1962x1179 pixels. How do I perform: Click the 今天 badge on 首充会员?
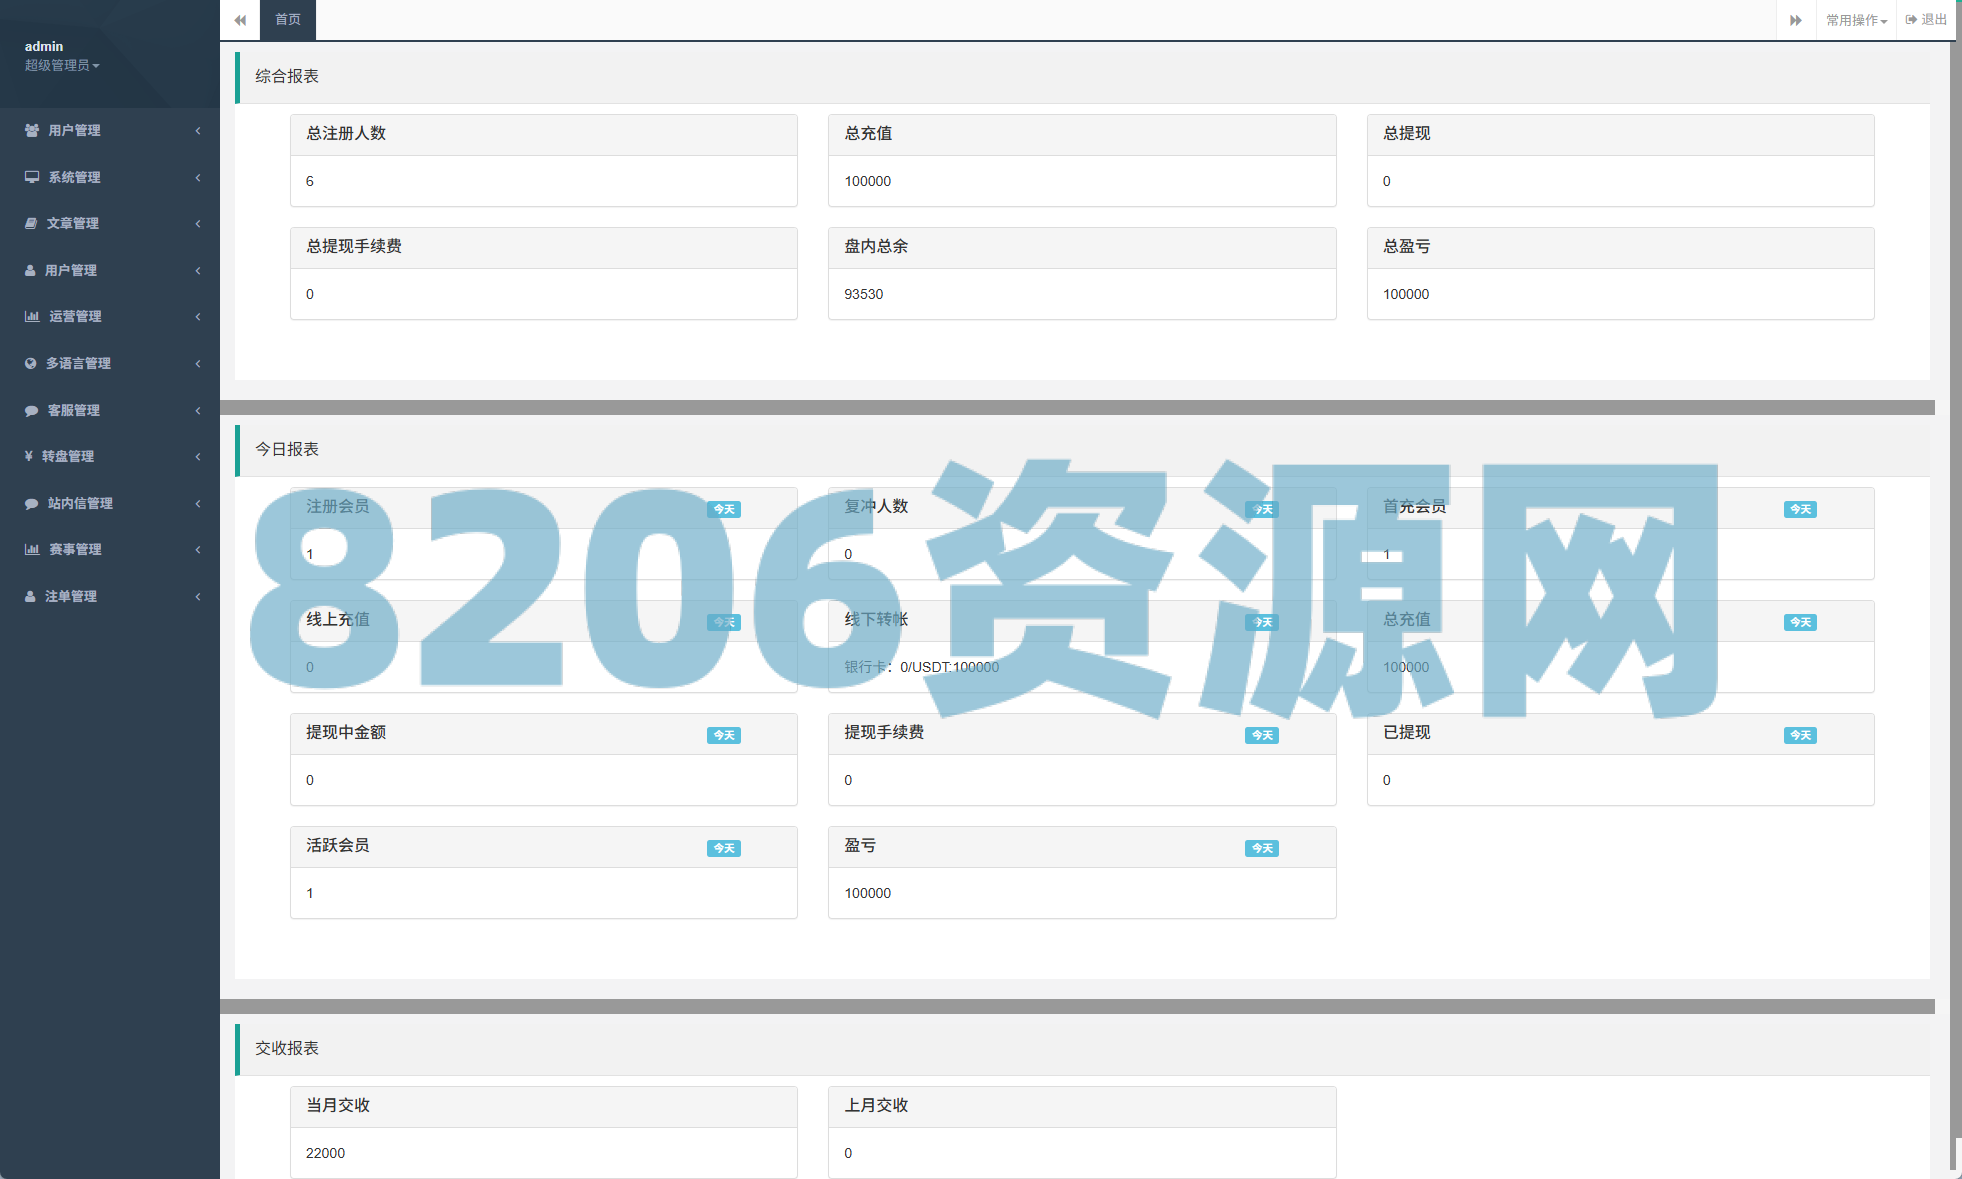1800,509
